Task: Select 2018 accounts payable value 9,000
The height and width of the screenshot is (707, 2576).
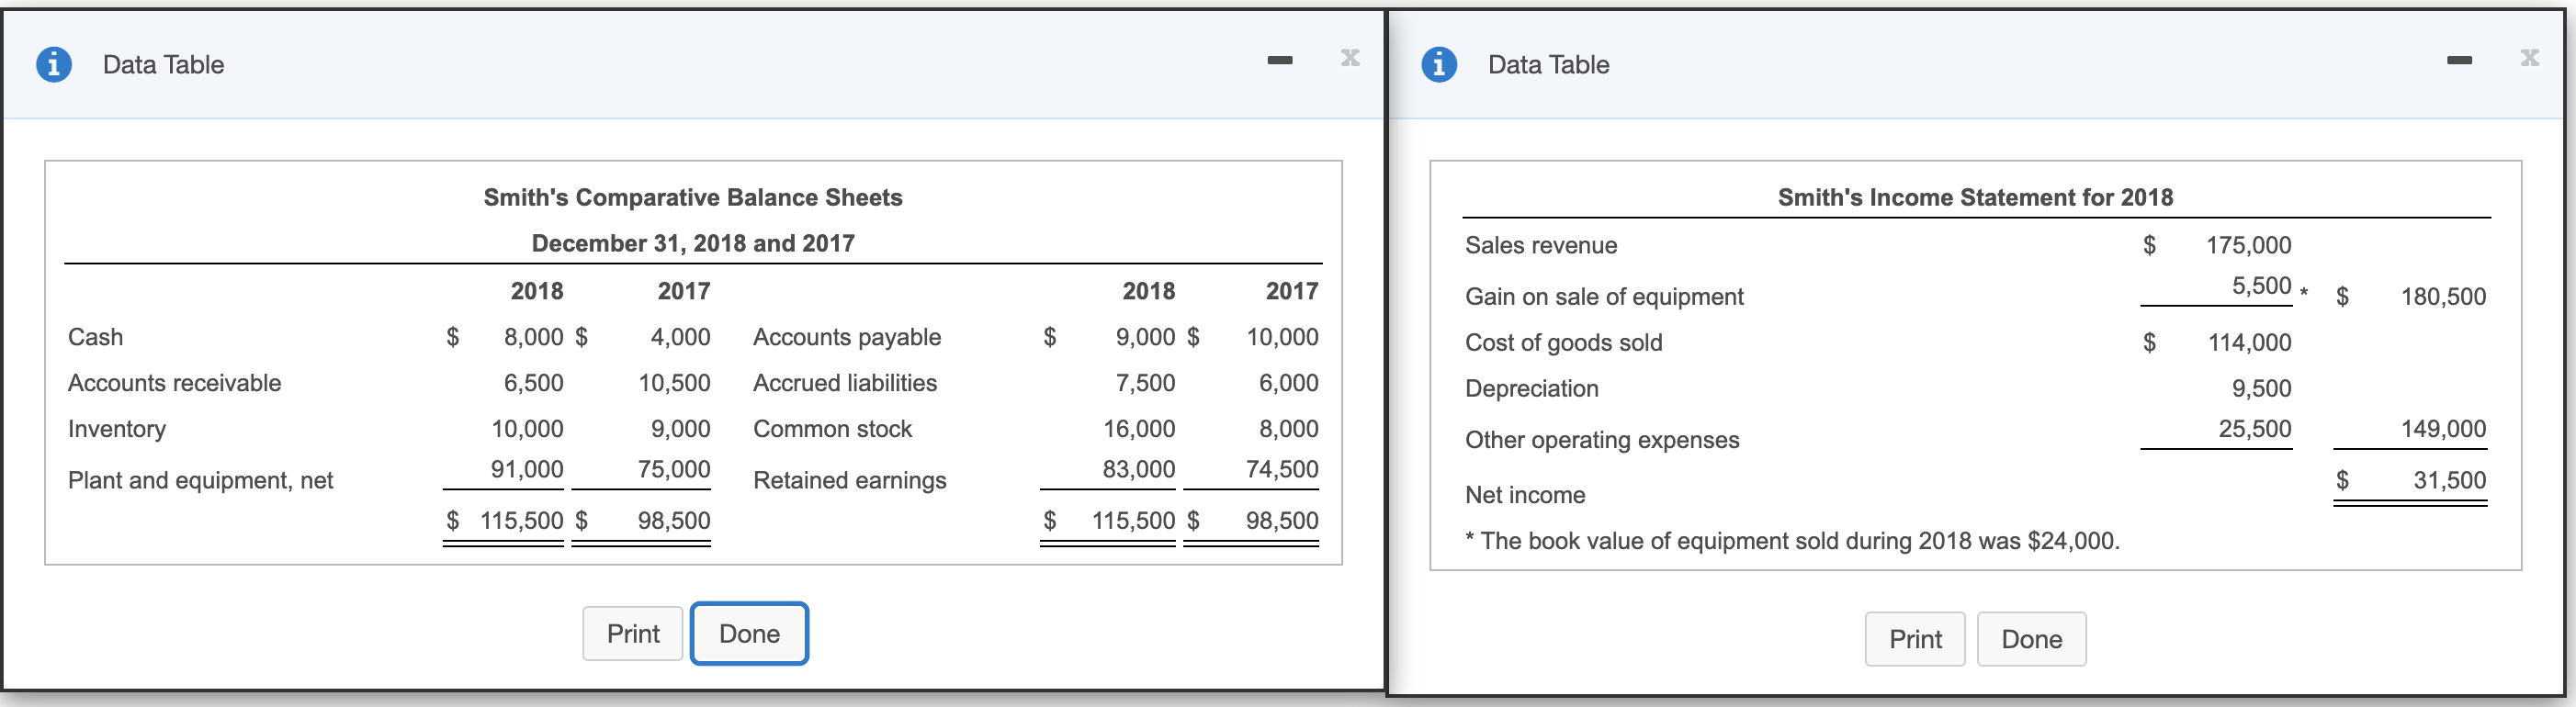Action: [x=1145, y=337]
